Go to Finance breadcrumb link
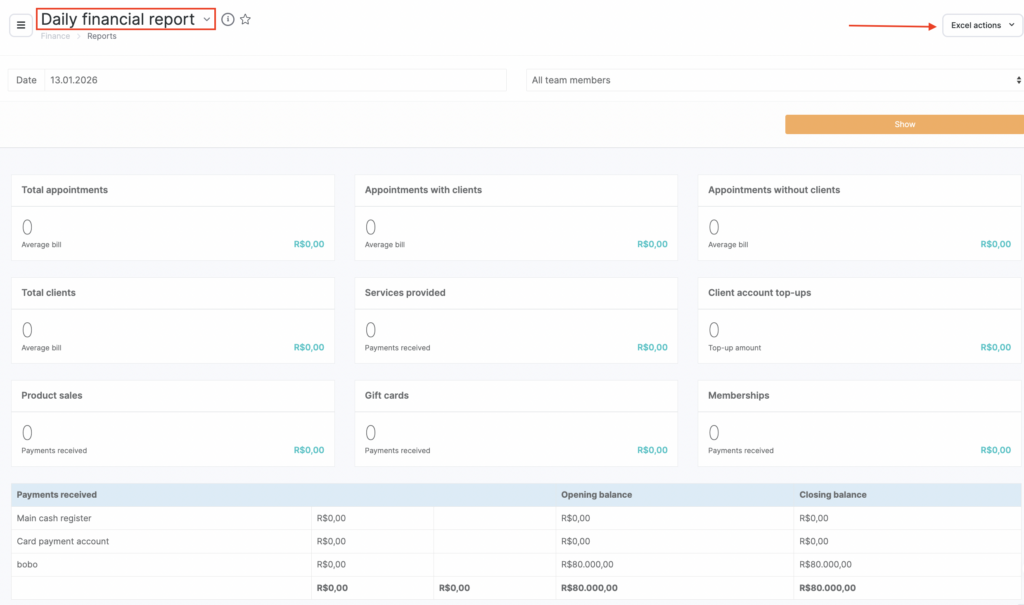Viewport: 1024px width, 605px height. [x=55, y=36]
